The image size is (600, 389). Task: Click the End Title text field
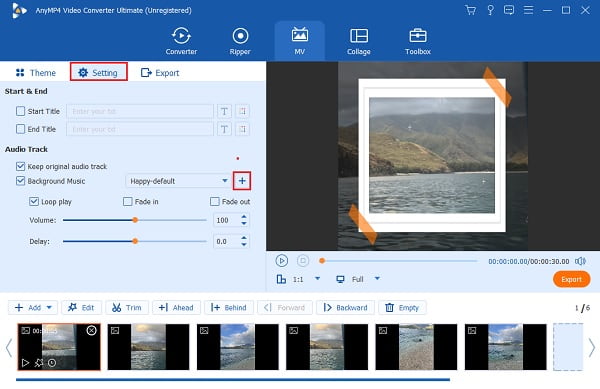(x=140, y=129)
